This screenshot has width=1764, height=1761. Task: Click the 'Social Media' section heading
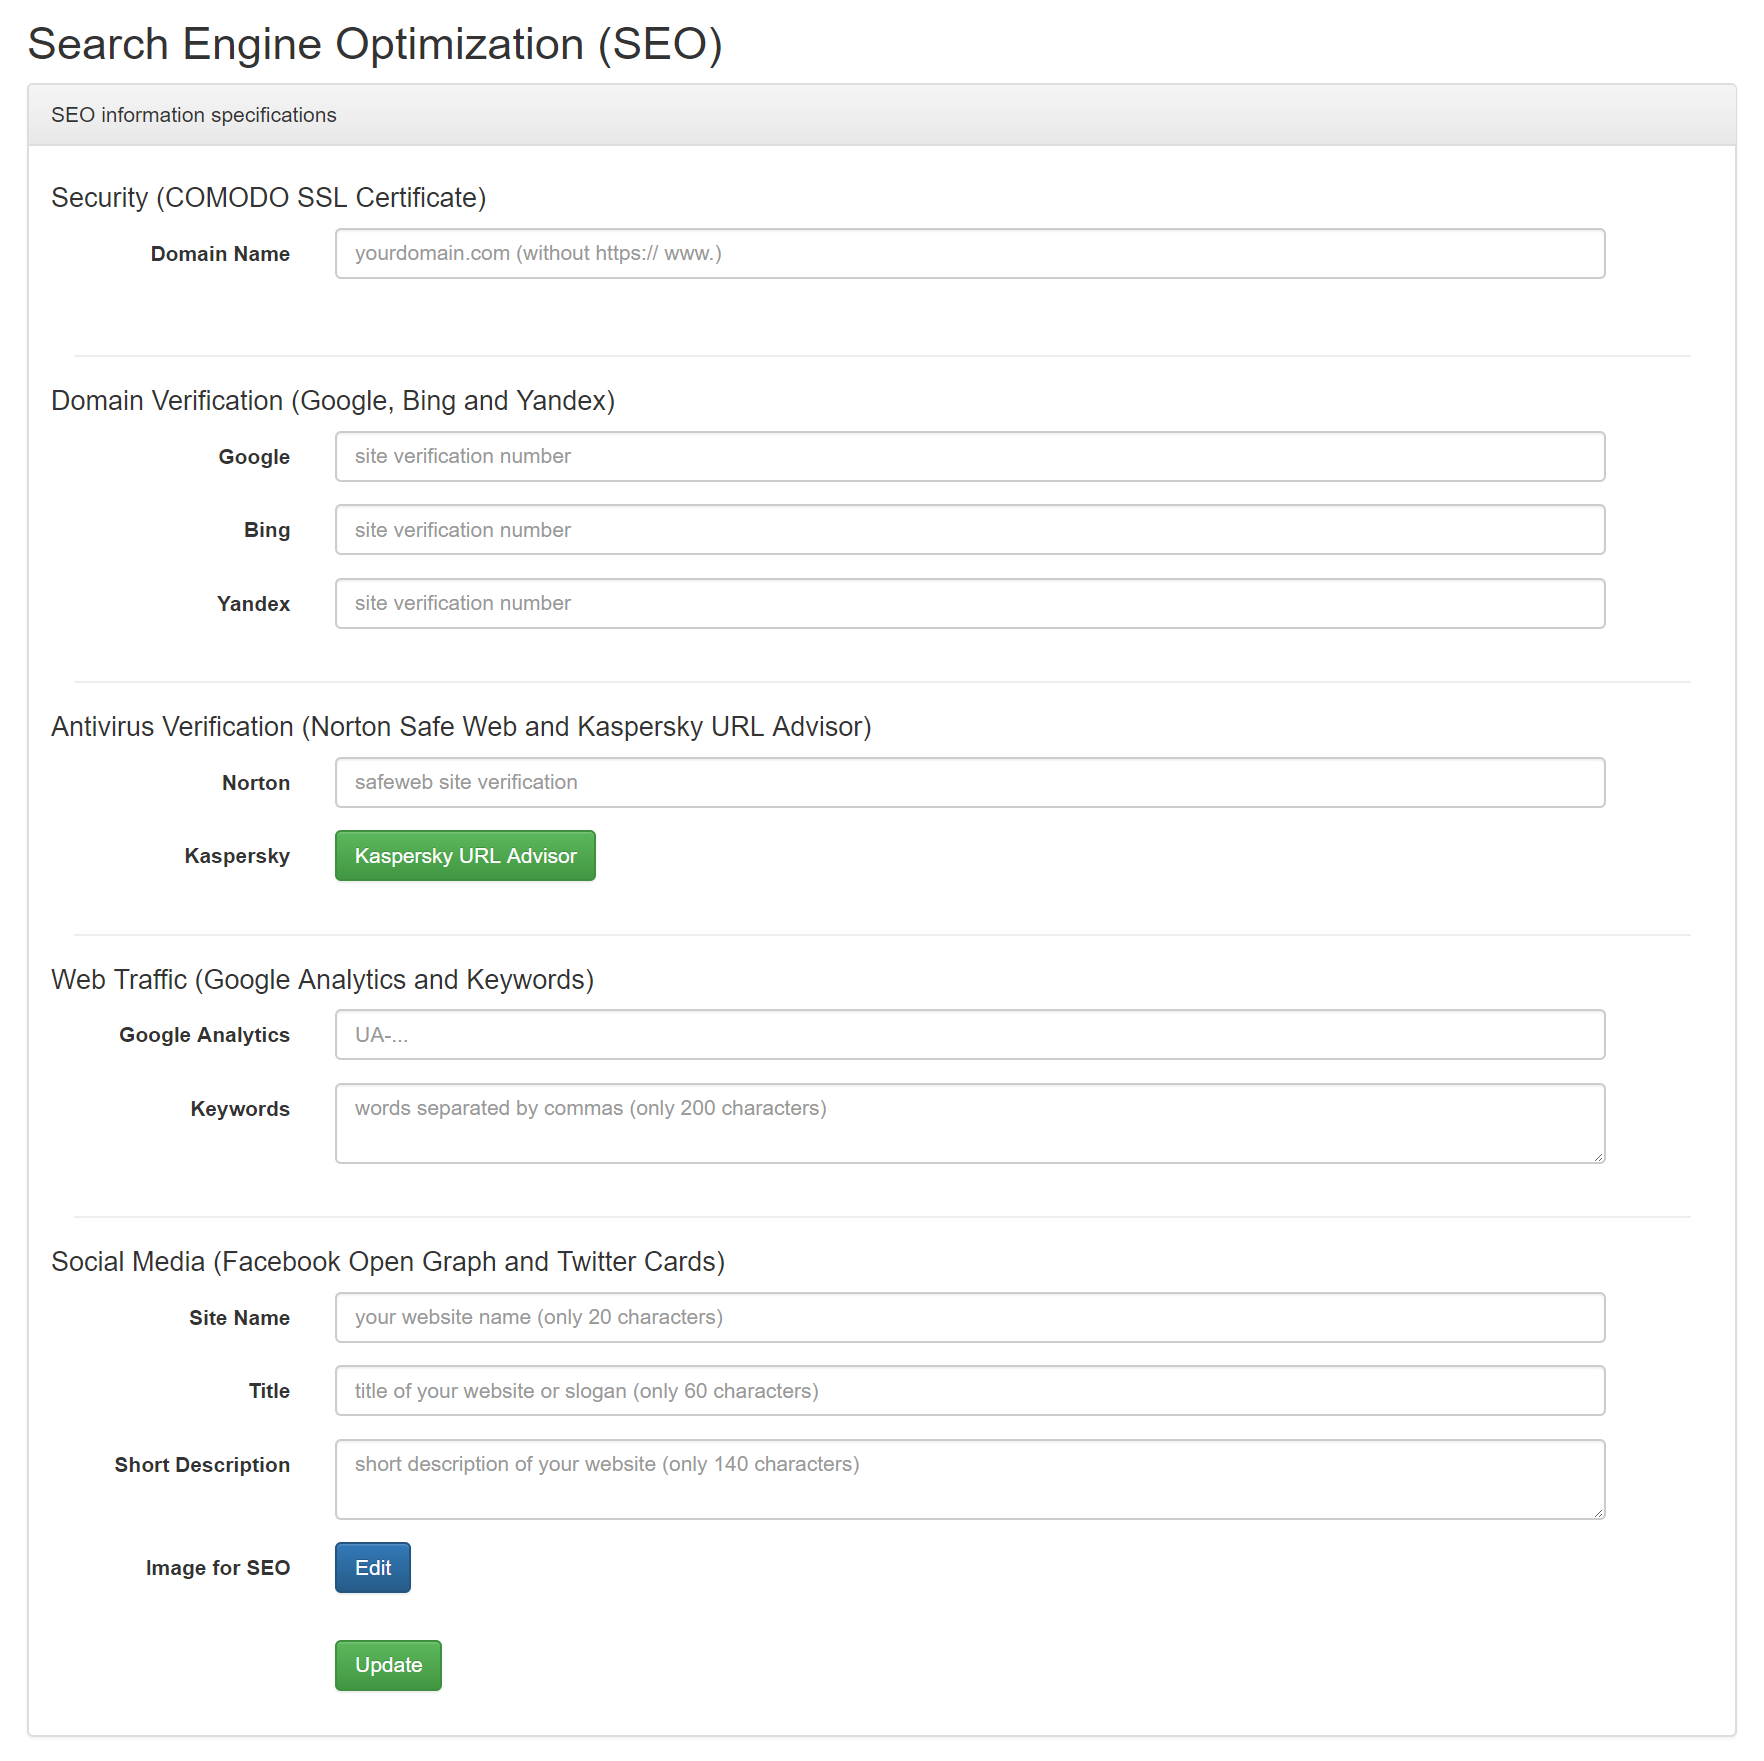[x=388, y=1262]
